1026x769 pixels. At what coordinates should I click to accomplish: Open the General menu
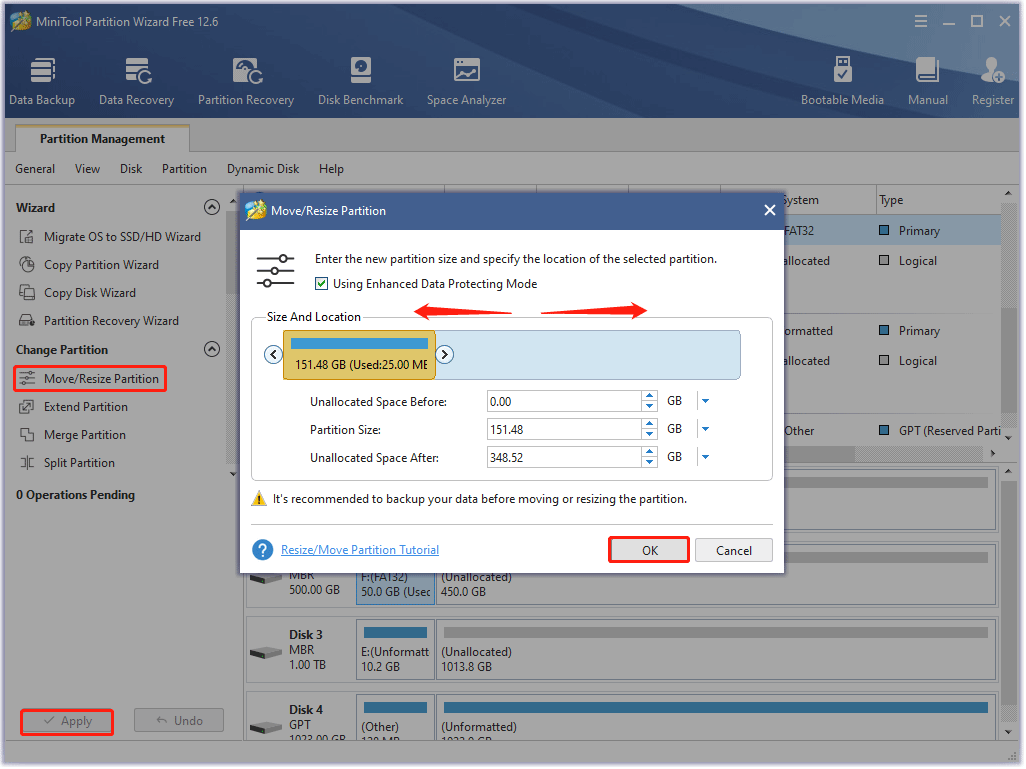coord(35,169)
